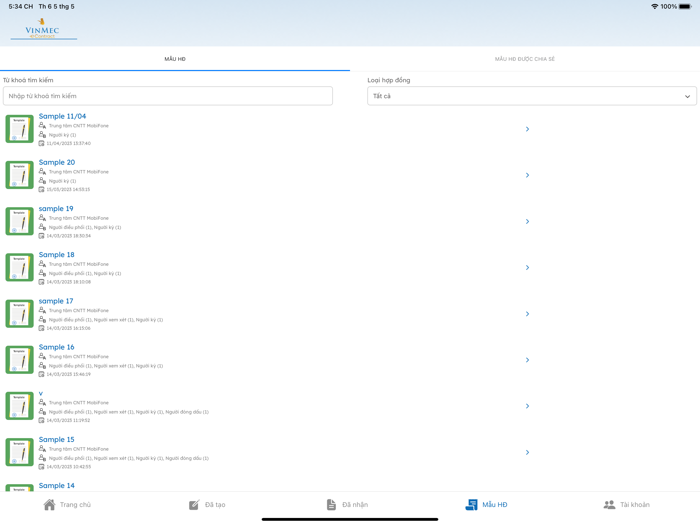
Task: Select the Mẫu HĐ bottom tab
Action: coord(486,504)
